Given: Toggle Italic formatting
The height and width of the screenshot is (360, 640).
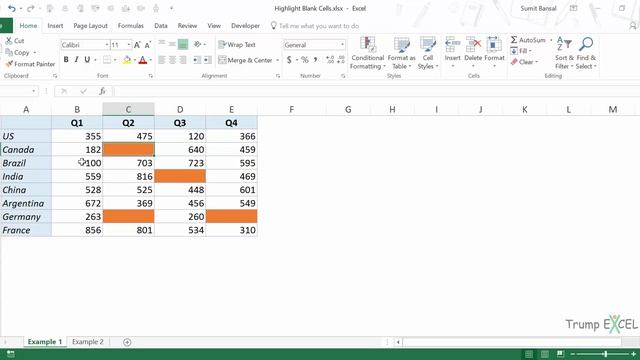Looking at the screenshot, I should click(x=76, y=60).
